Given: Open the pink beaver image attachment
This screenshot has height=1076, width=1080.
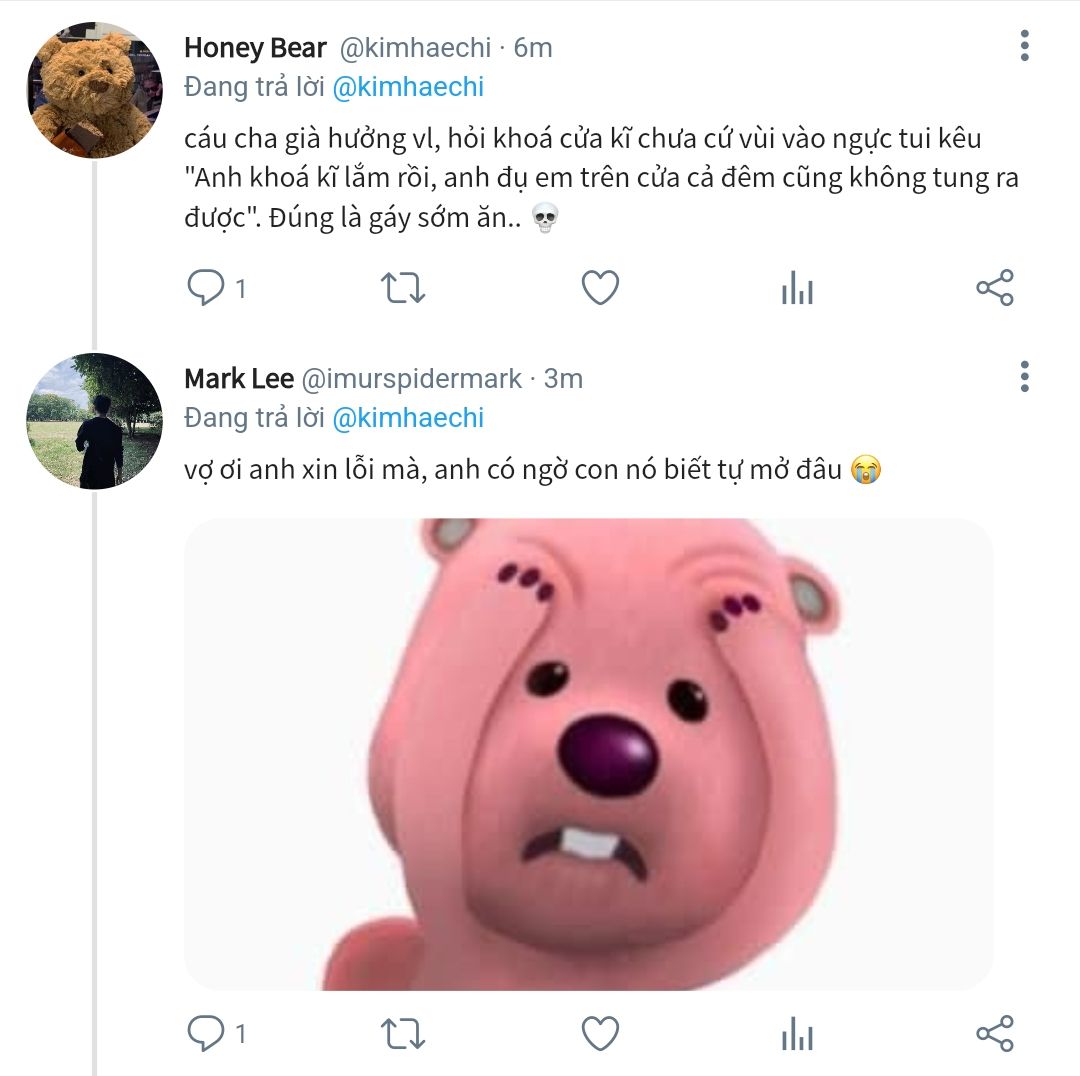Looking at the screenshot, I should pyautogui.click(x=588, y=754).
